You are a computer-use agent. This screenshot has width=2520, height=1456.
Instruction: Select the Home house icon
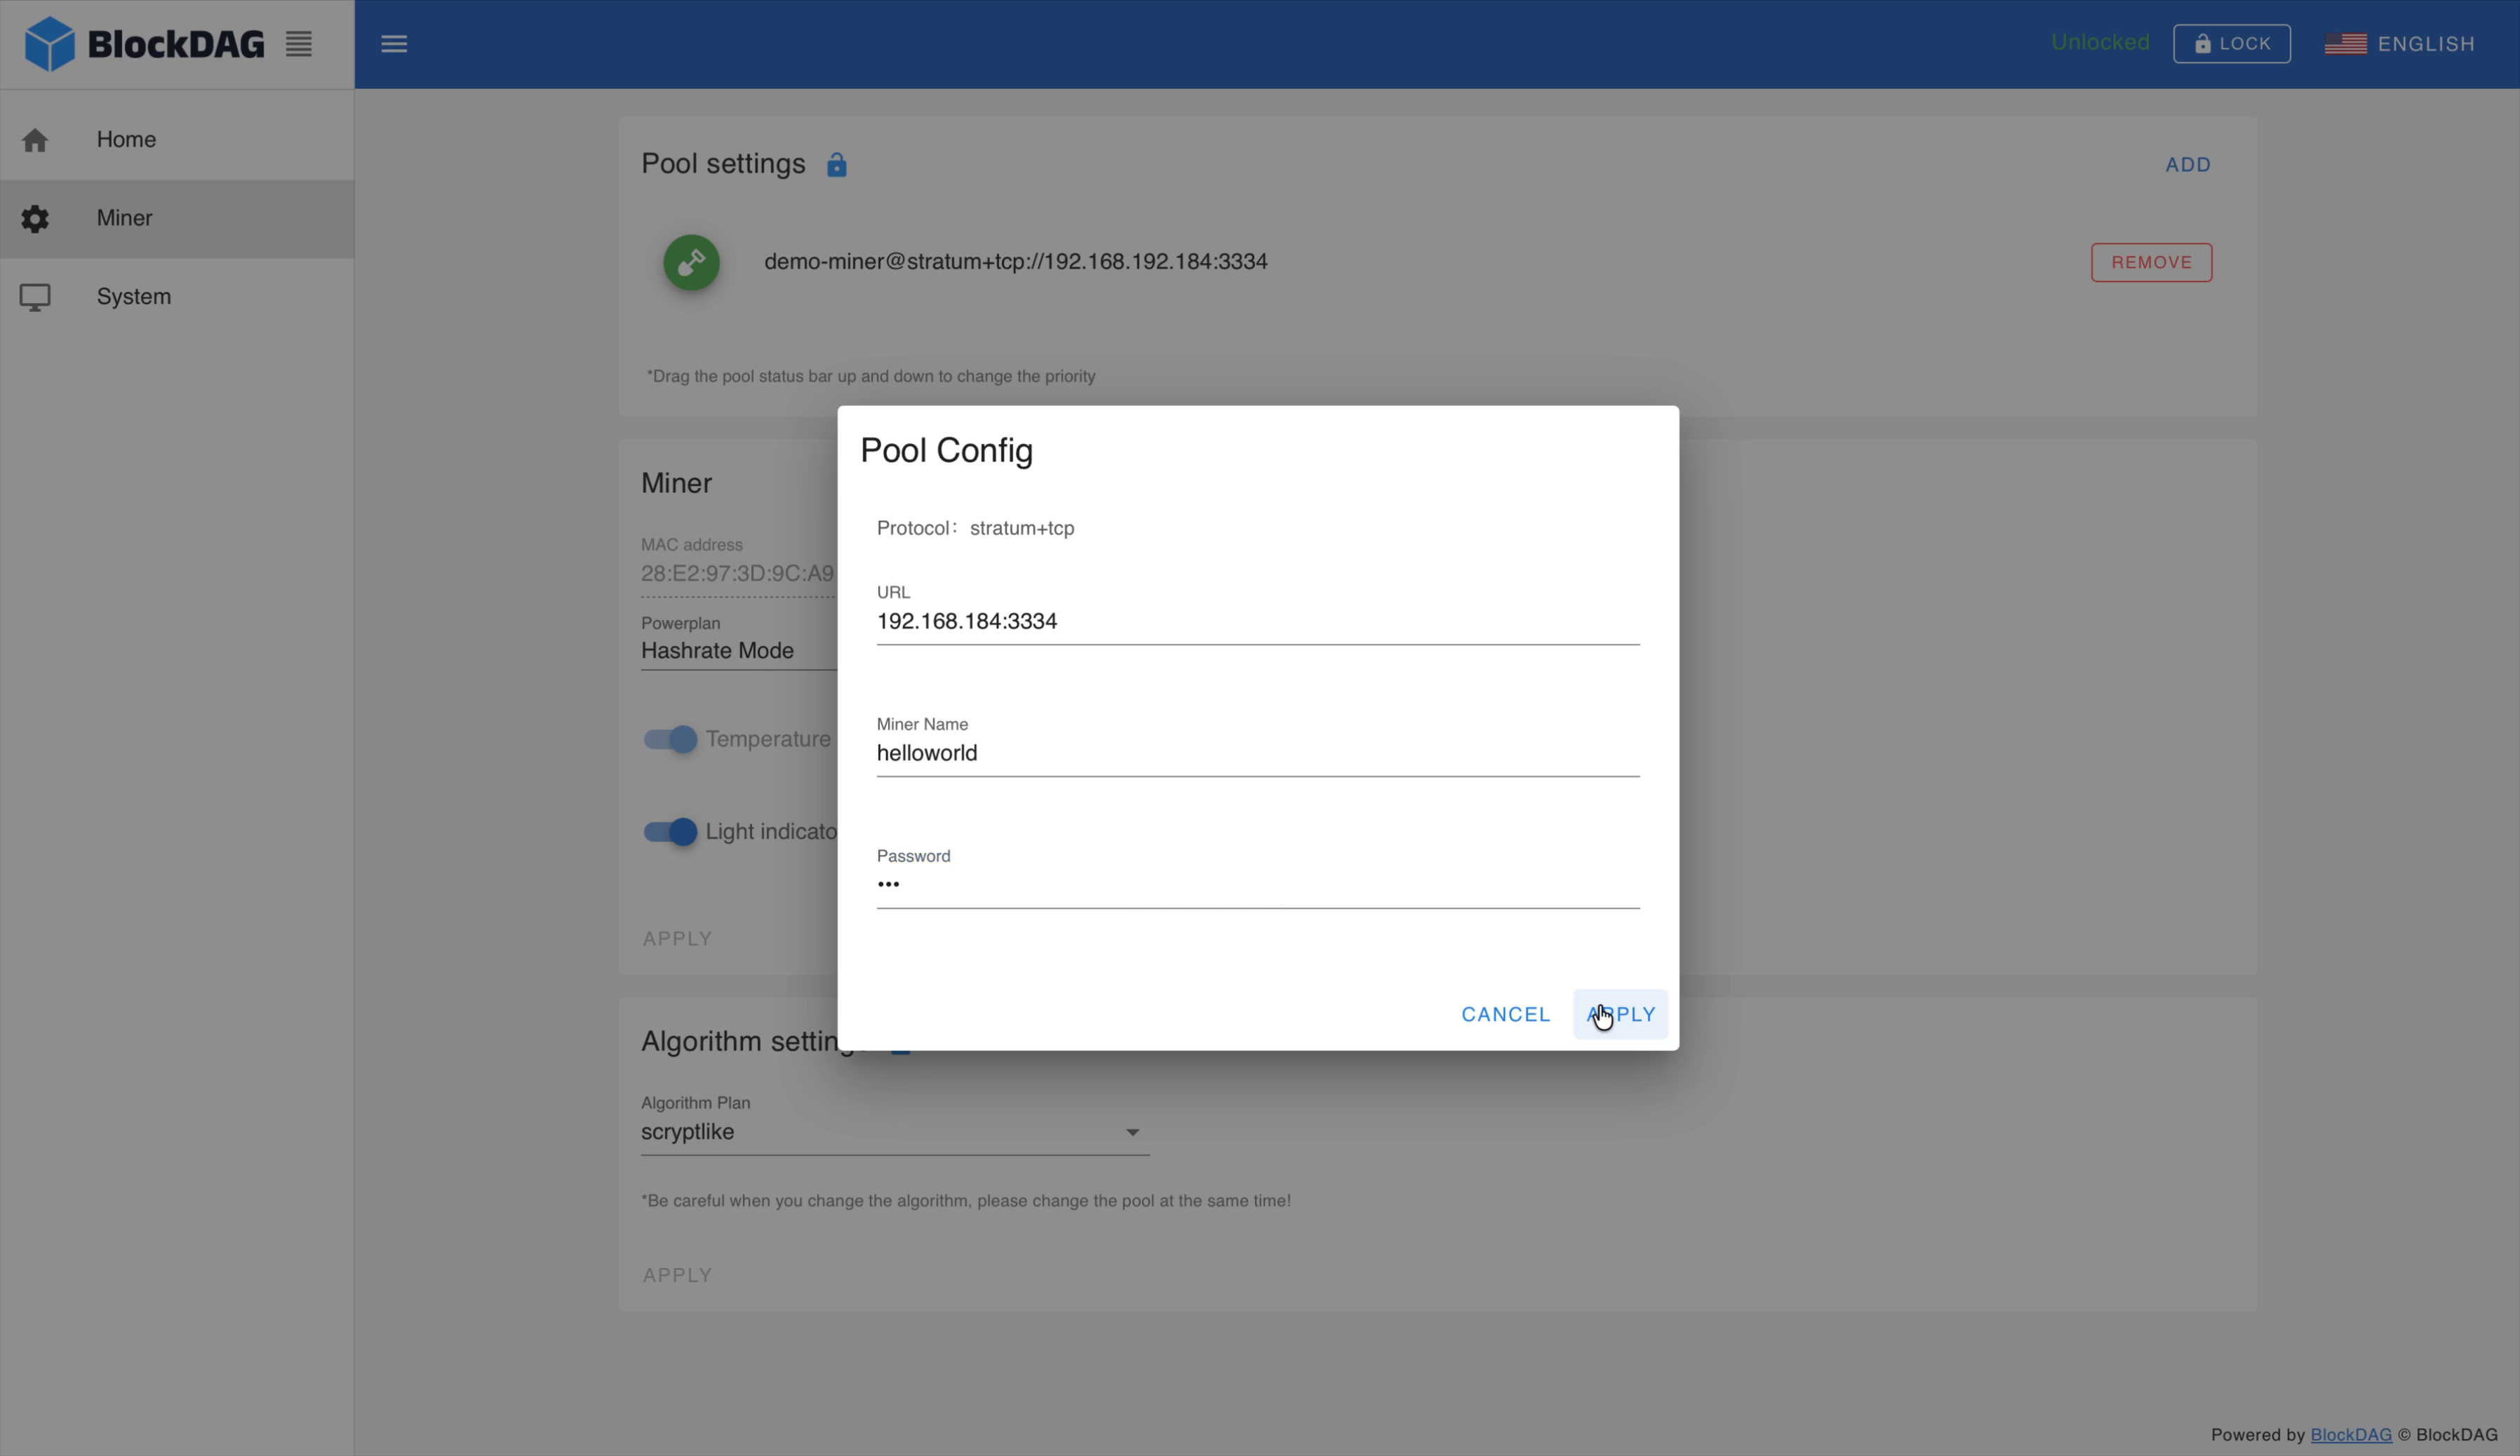pos(35,139)
